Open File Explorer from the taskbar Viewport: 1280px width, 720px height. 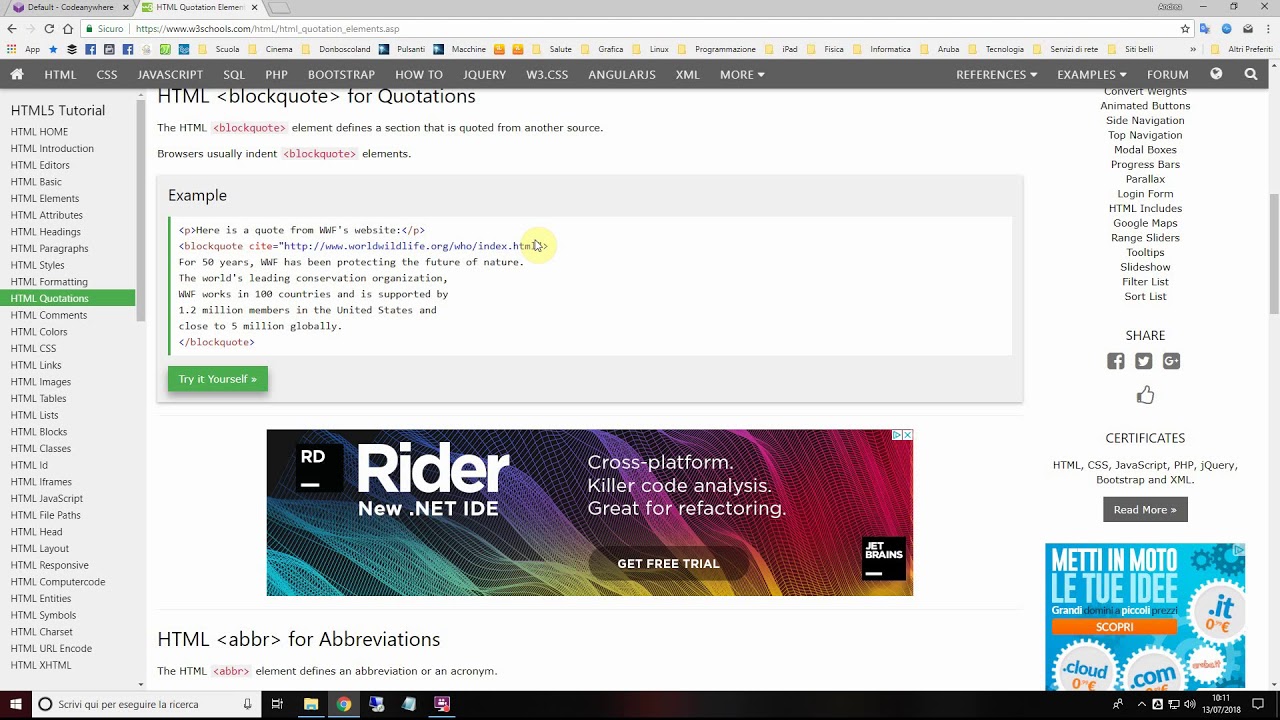pos(311,704)
